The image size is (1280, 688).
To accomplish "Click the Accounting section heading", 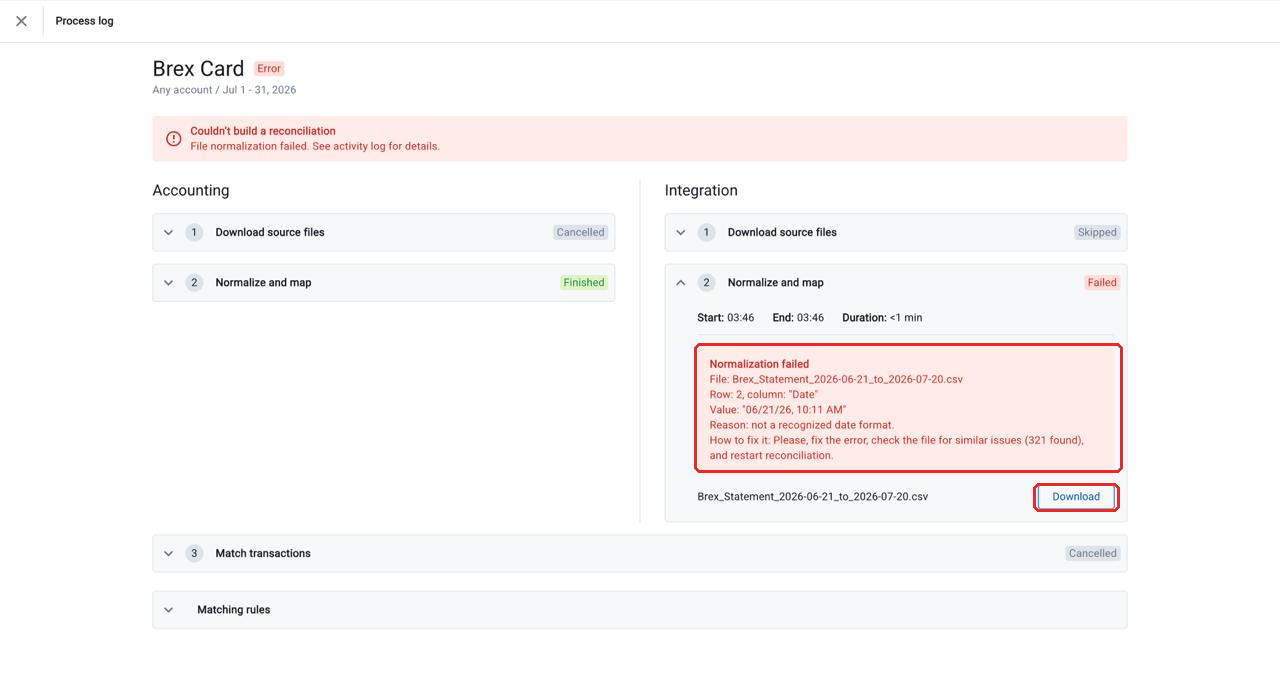I will pyautogui.click(x=191, y=190).
